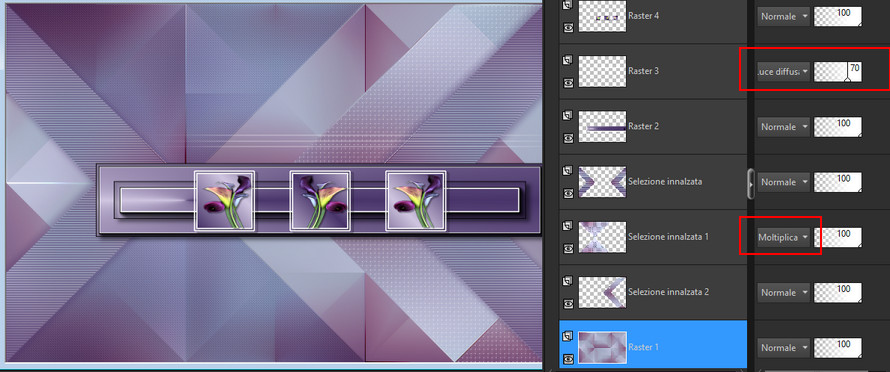890x372 pixels.
Task: Click layer type icon of Selezione innalzata 2
Action: 568,281
